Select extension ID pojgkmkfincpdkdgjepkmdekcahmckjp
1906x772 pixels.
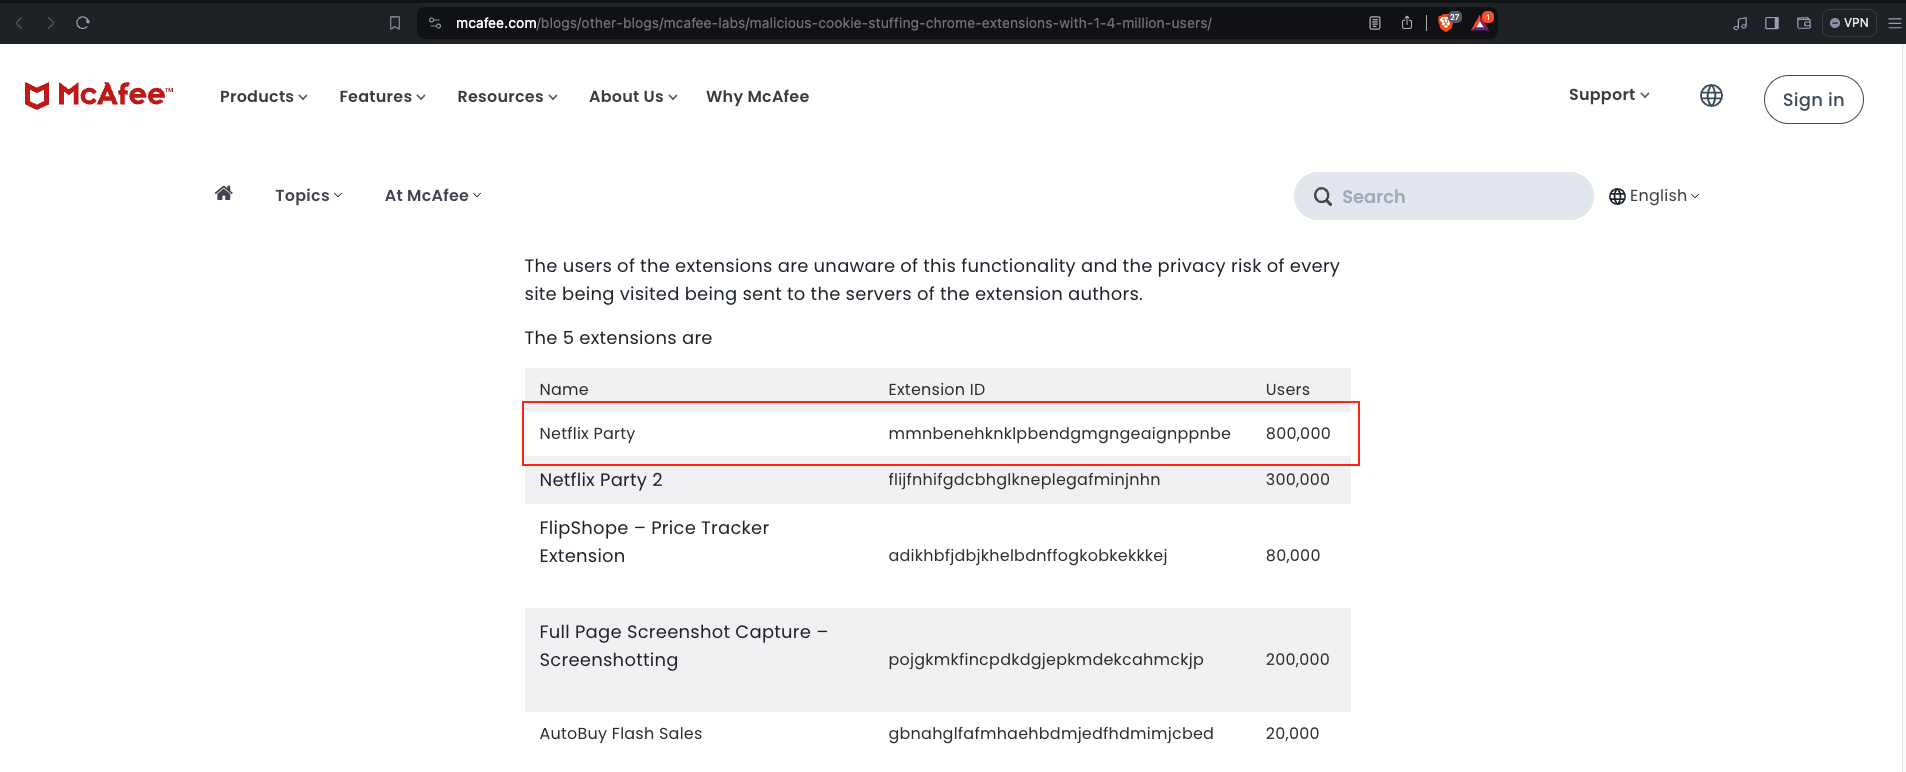pos(1046,660)
